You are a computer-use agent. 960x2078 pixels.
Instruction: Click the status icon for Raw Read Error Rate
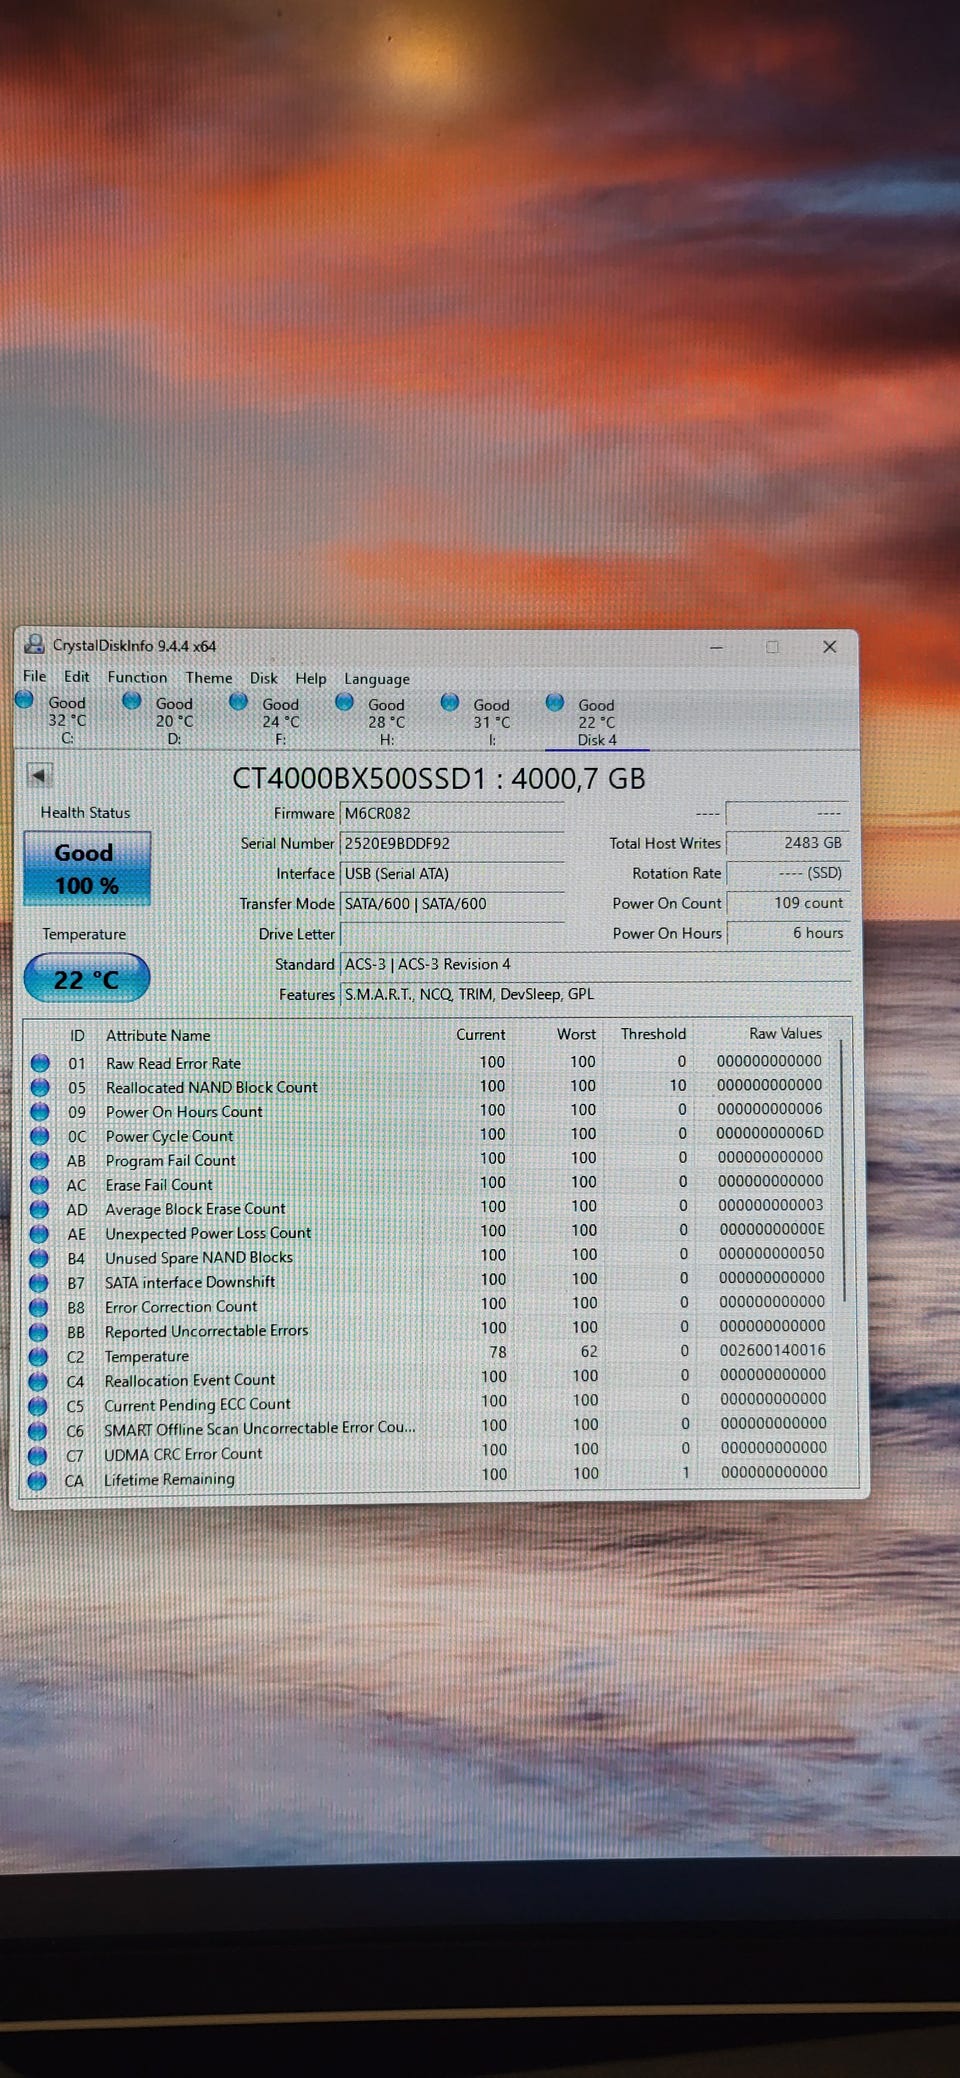point(40,1062)
